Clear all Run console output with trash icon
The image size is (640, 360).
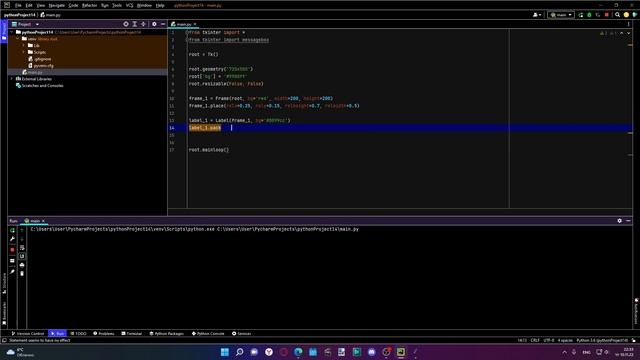coord(22,273)
